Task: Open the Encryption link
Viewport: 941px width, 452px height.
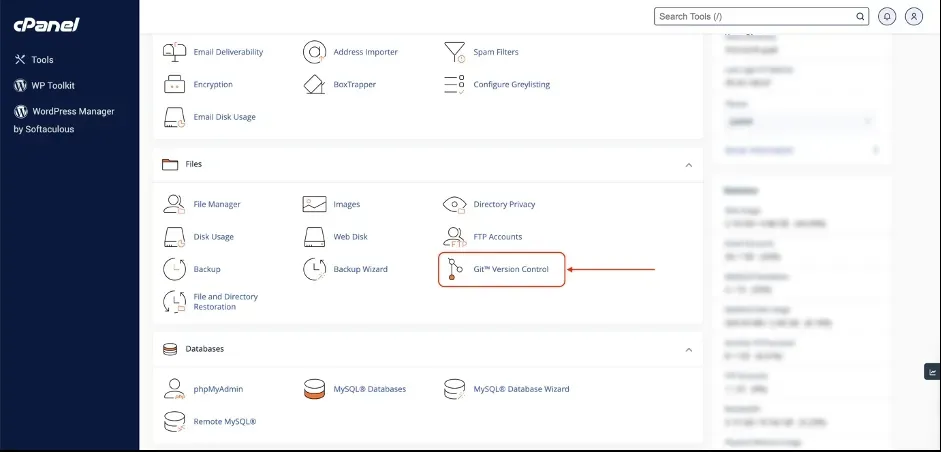Action: pos(213,85)
